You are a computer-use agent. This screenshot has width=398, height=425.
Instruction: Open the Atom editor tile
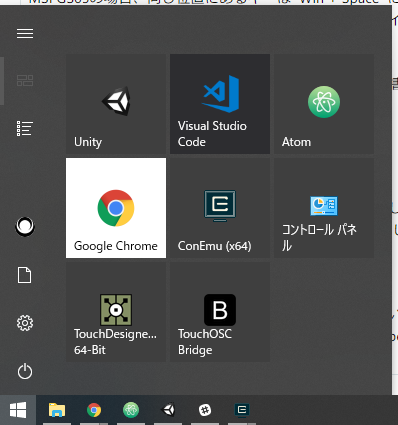(324, 104)
